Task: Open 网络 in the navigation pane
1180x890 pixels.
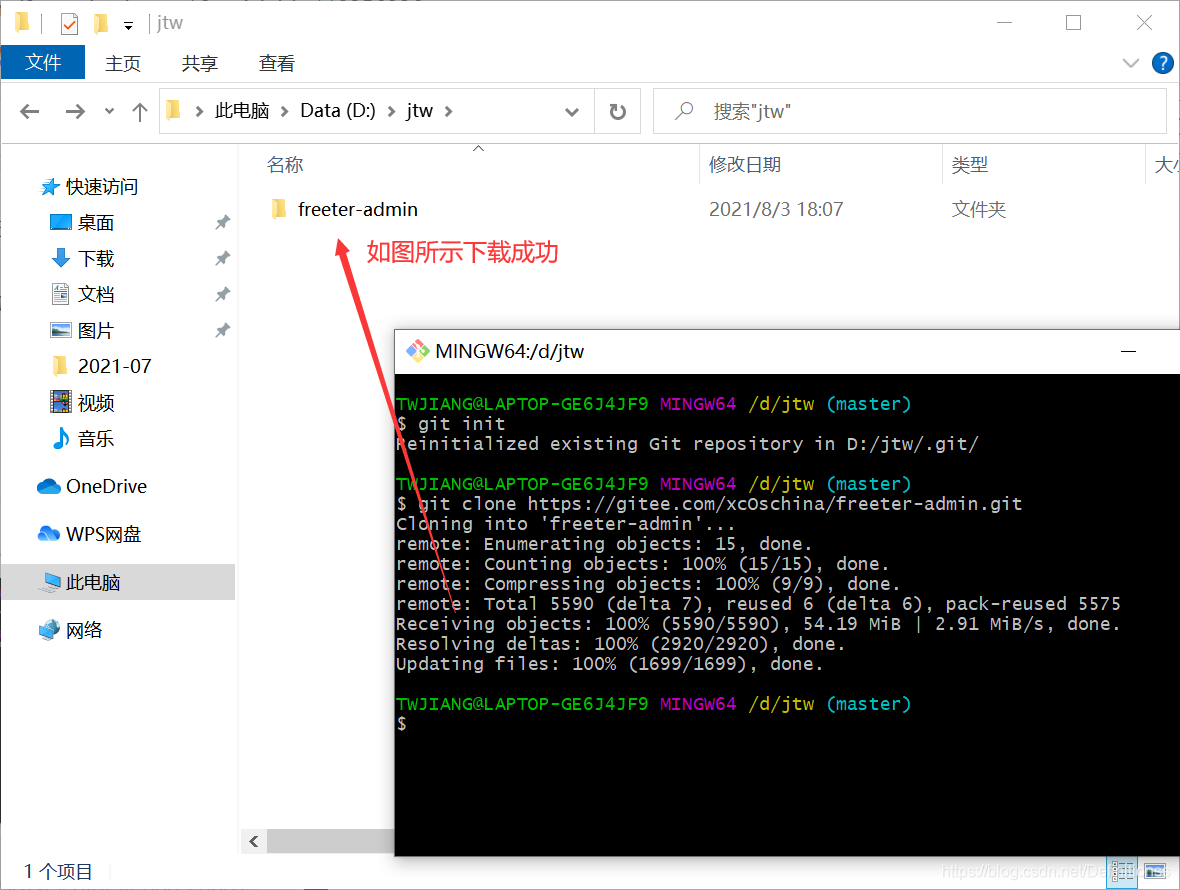Action: [x=84, y=630]
